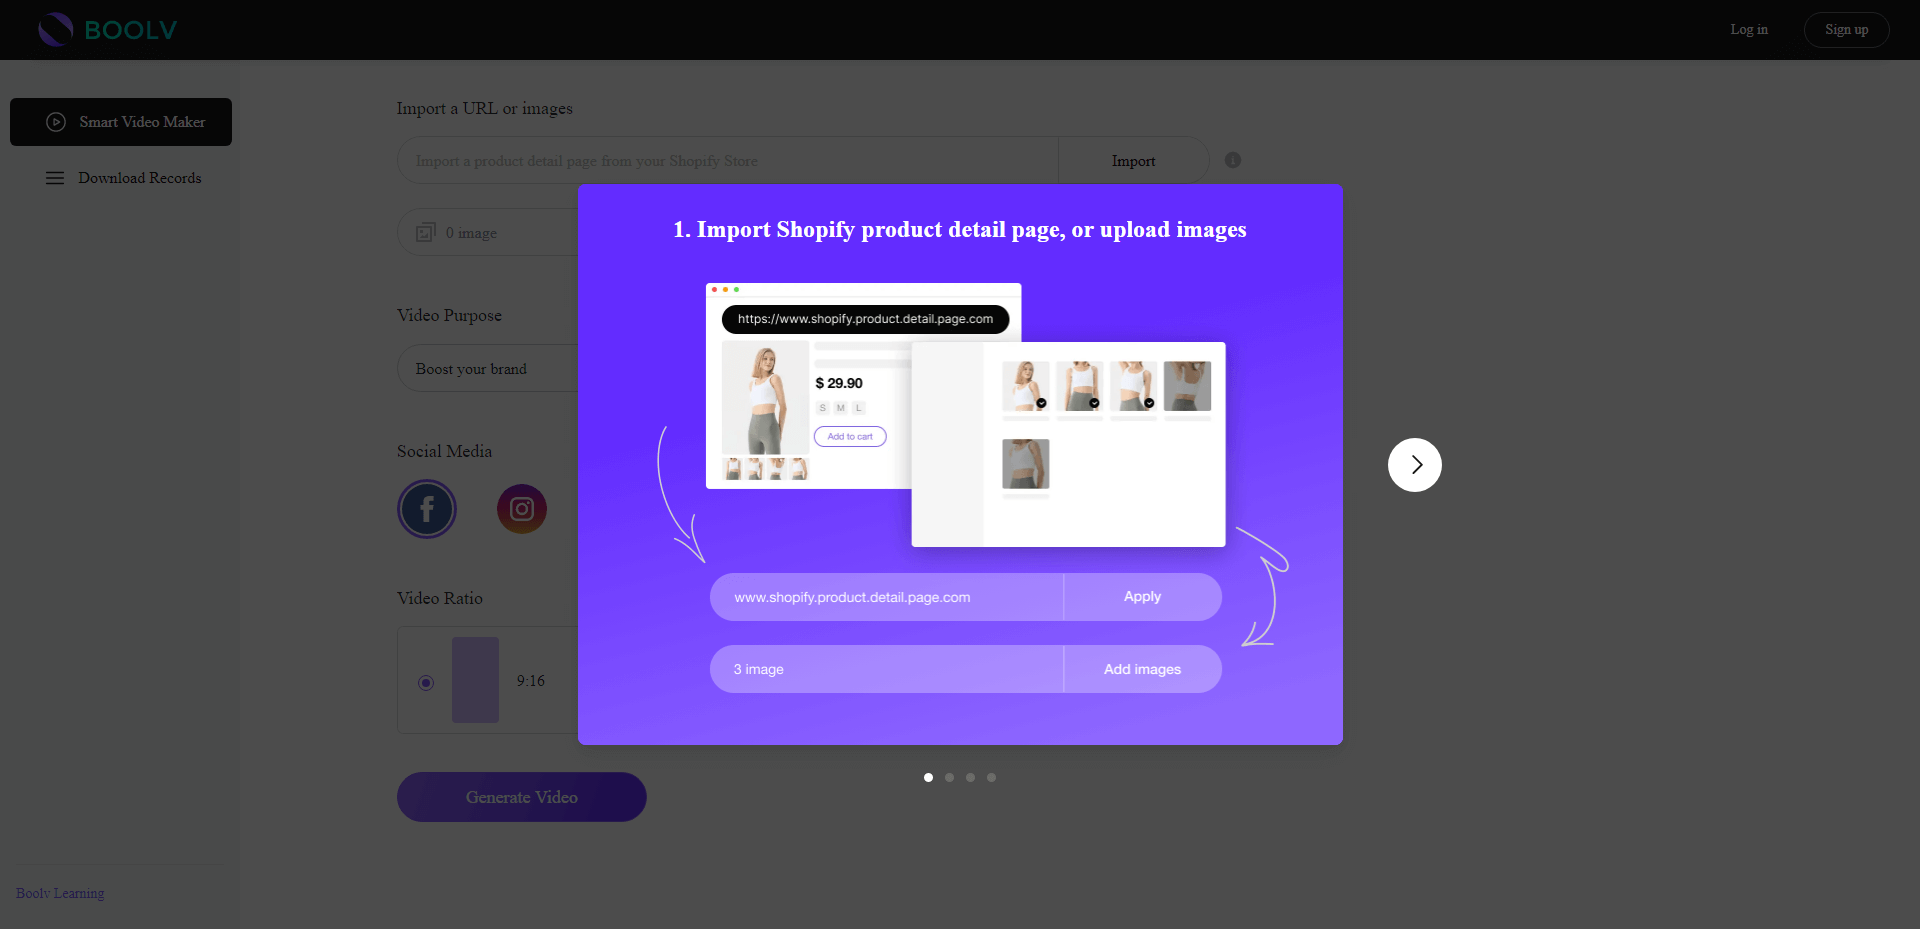Select the first carousel dot
The width and height of the screenshot is (1920, 929).
point(928,777)
